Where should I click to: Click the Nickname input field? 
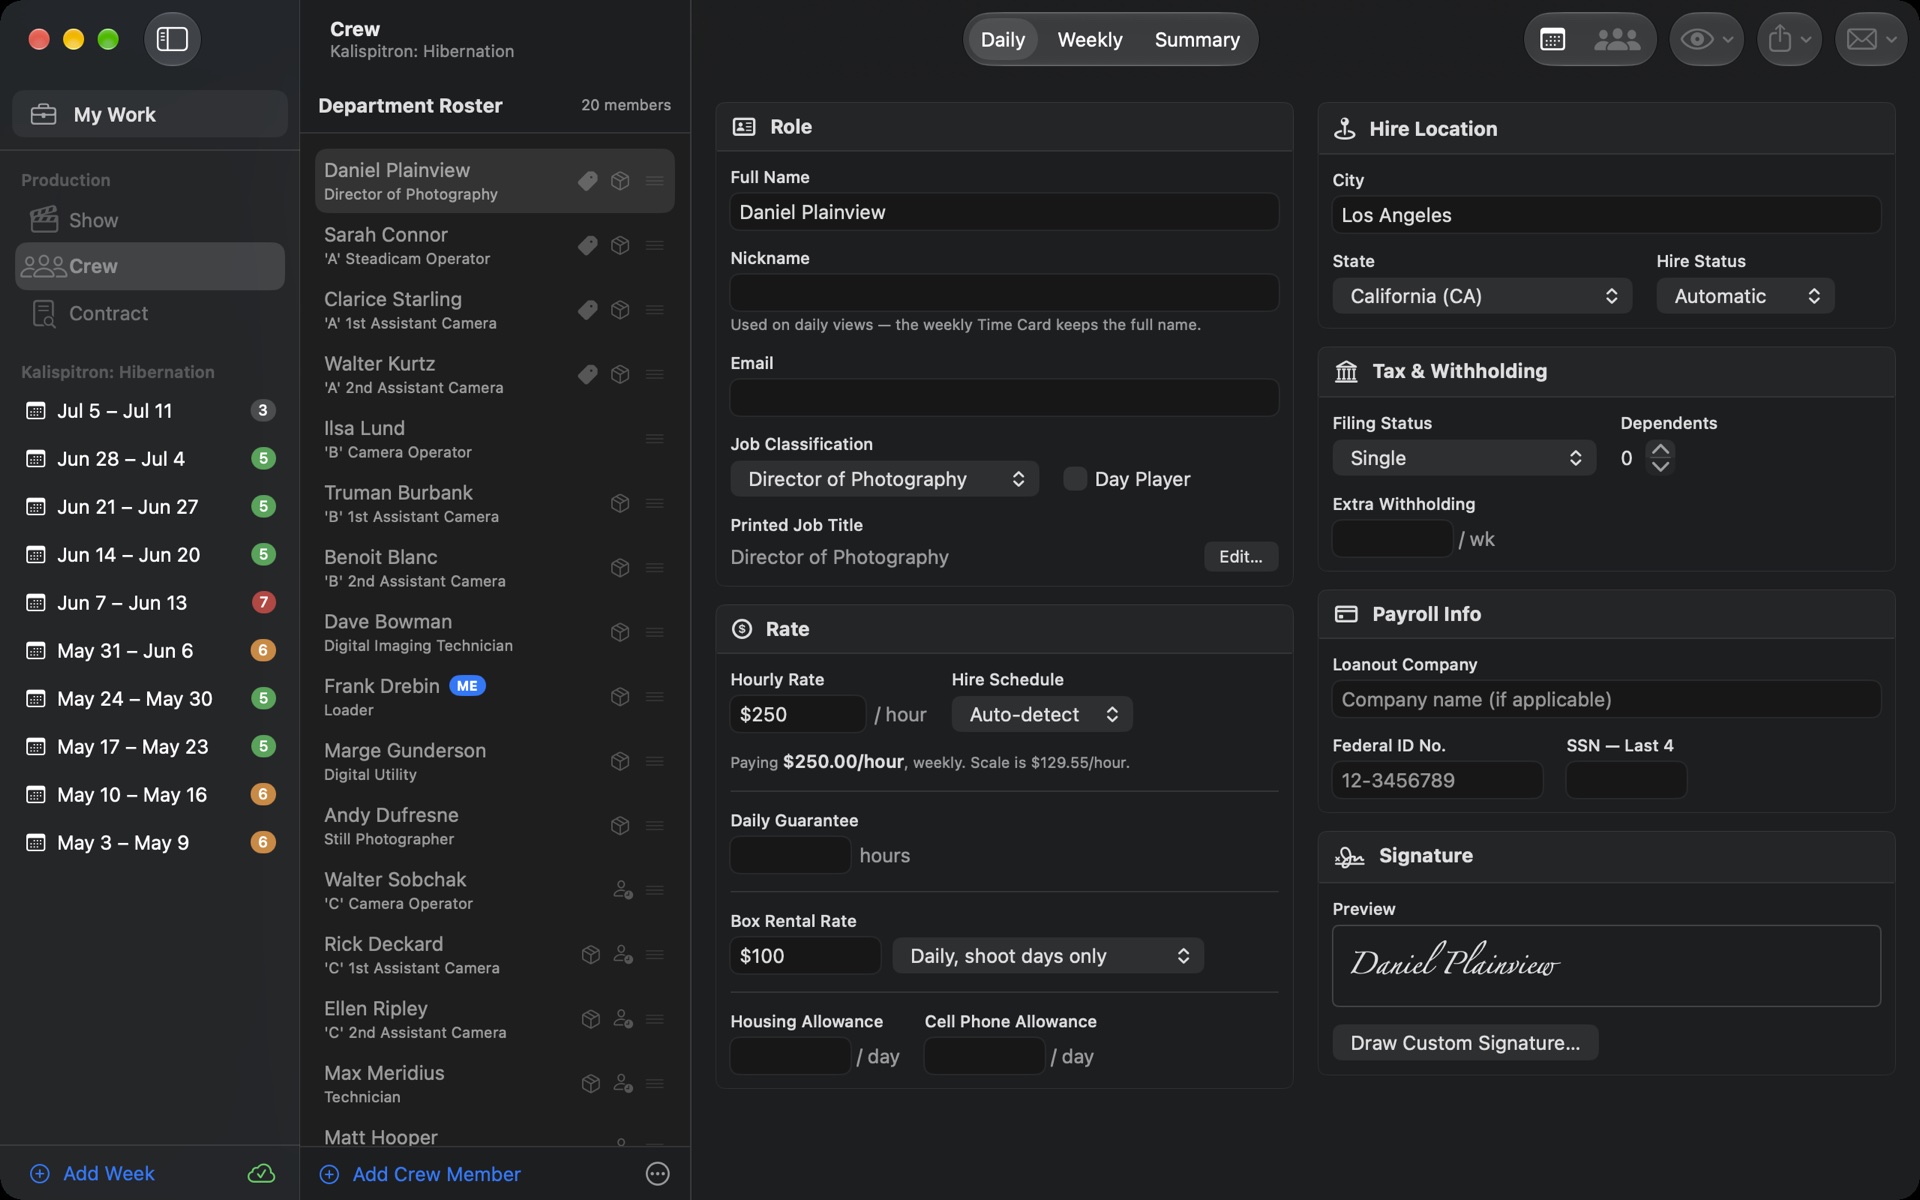tap(1004, 293)
